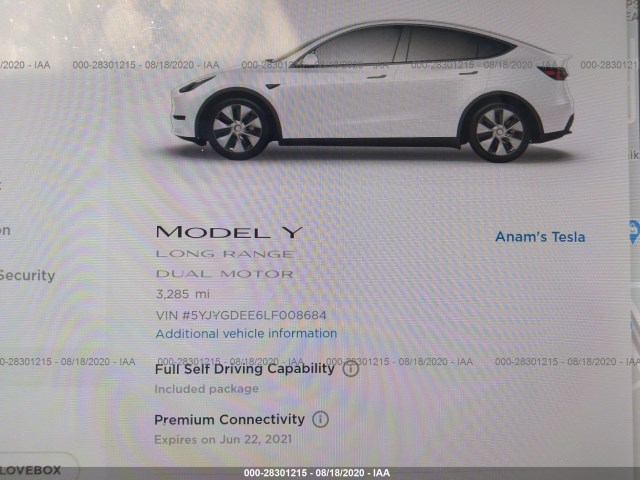Click the Model Y heading
The image size is (640, 480).
(229, 232)
